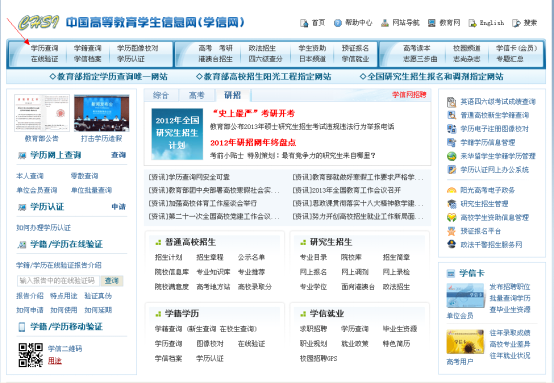Switch to English via the English icon
This screenshot has width=554, height=383.
coord(472,23)
